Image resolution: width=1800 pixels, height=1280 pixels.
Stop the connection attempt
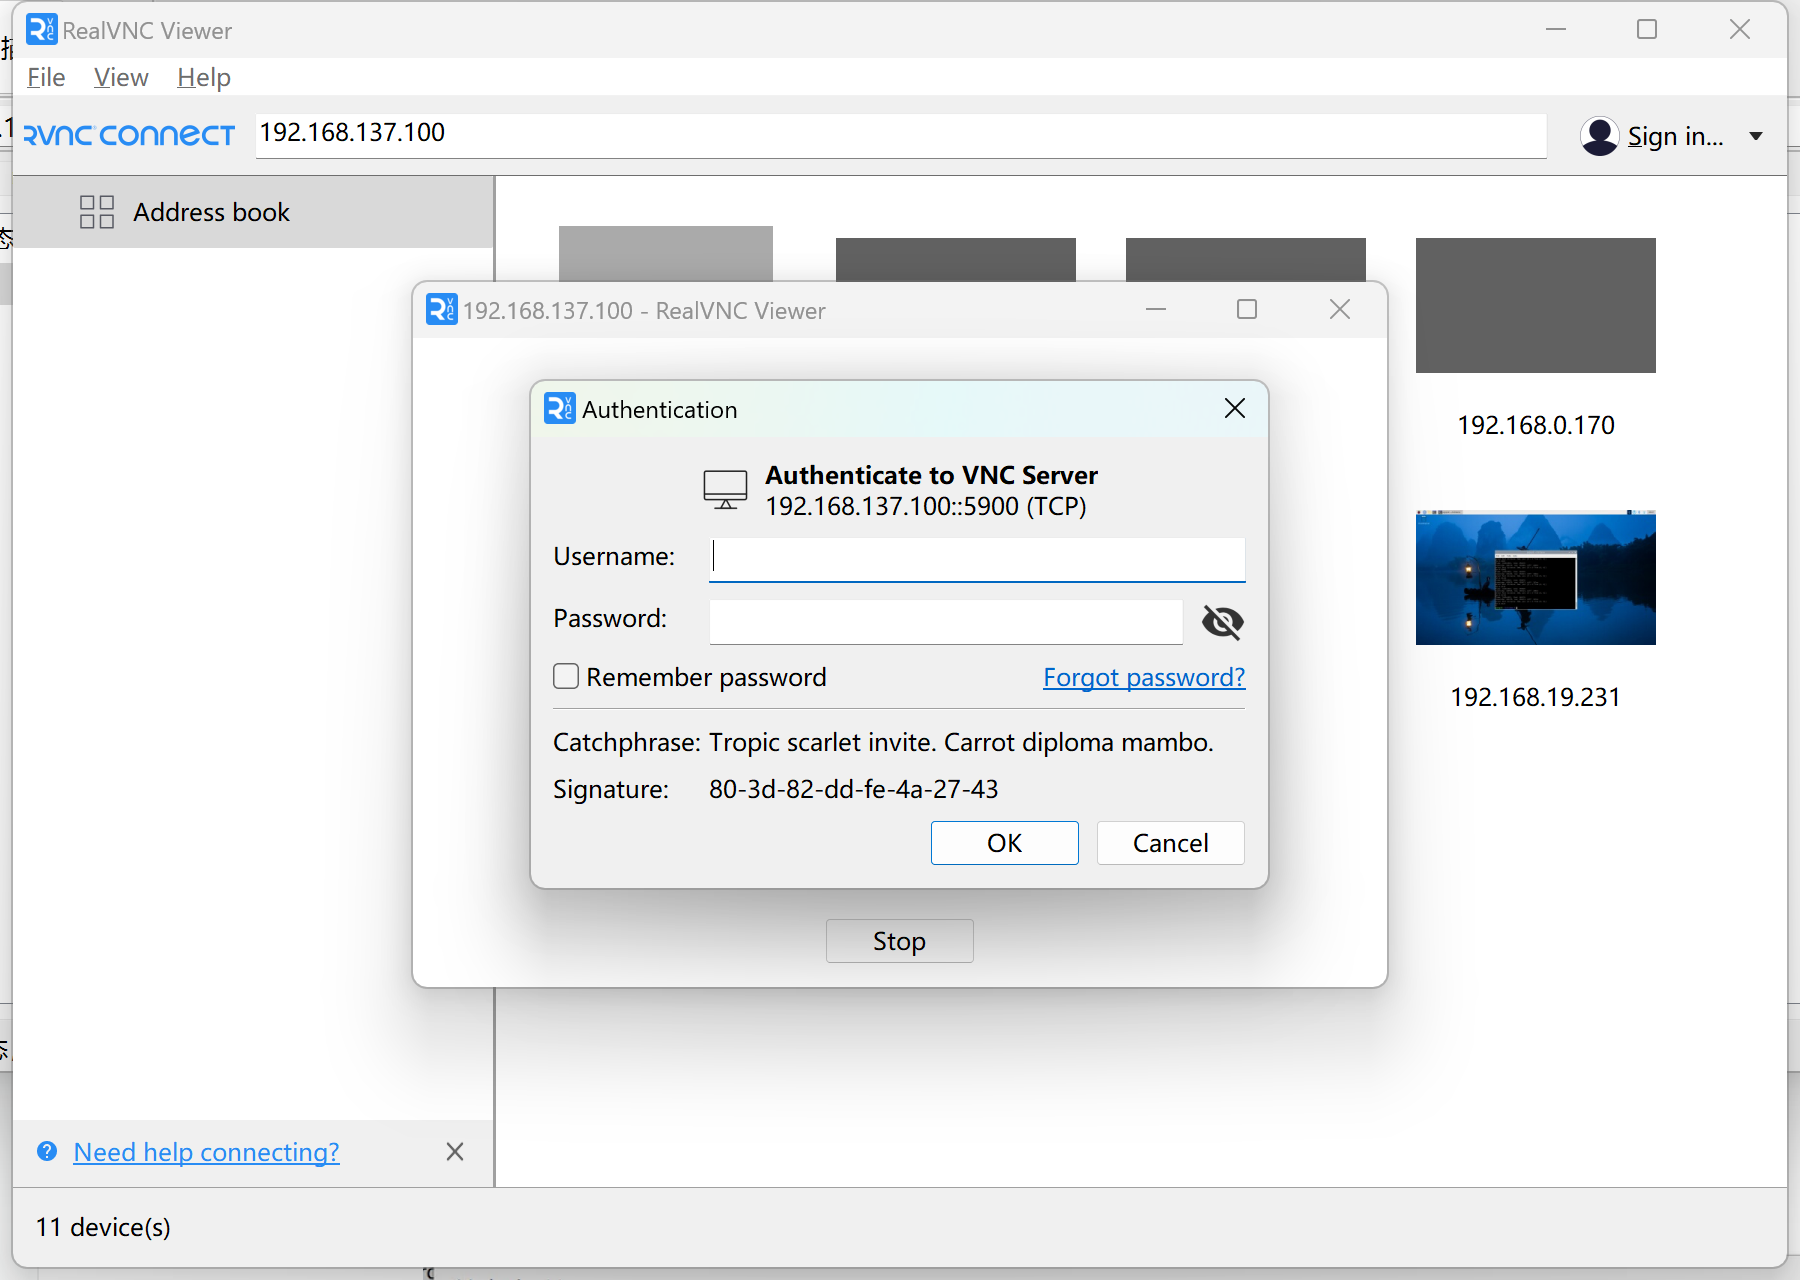pos(899,941)
